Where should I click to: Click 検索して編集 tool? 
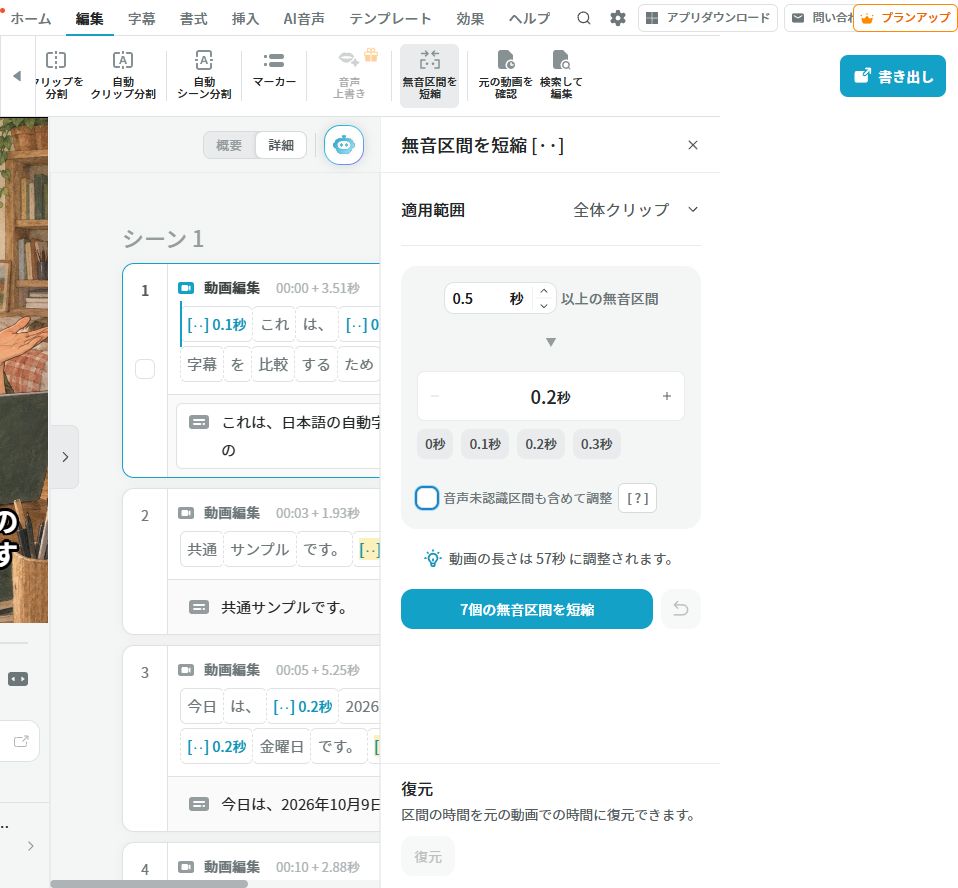pyautogui.click(x=561, y=76)
